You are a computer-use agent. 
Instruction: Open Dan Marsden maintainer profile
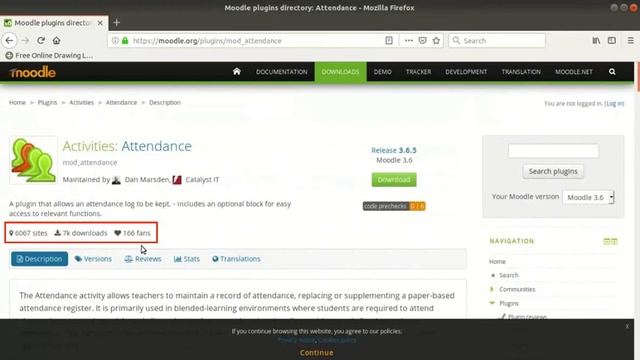pos(147,180)
